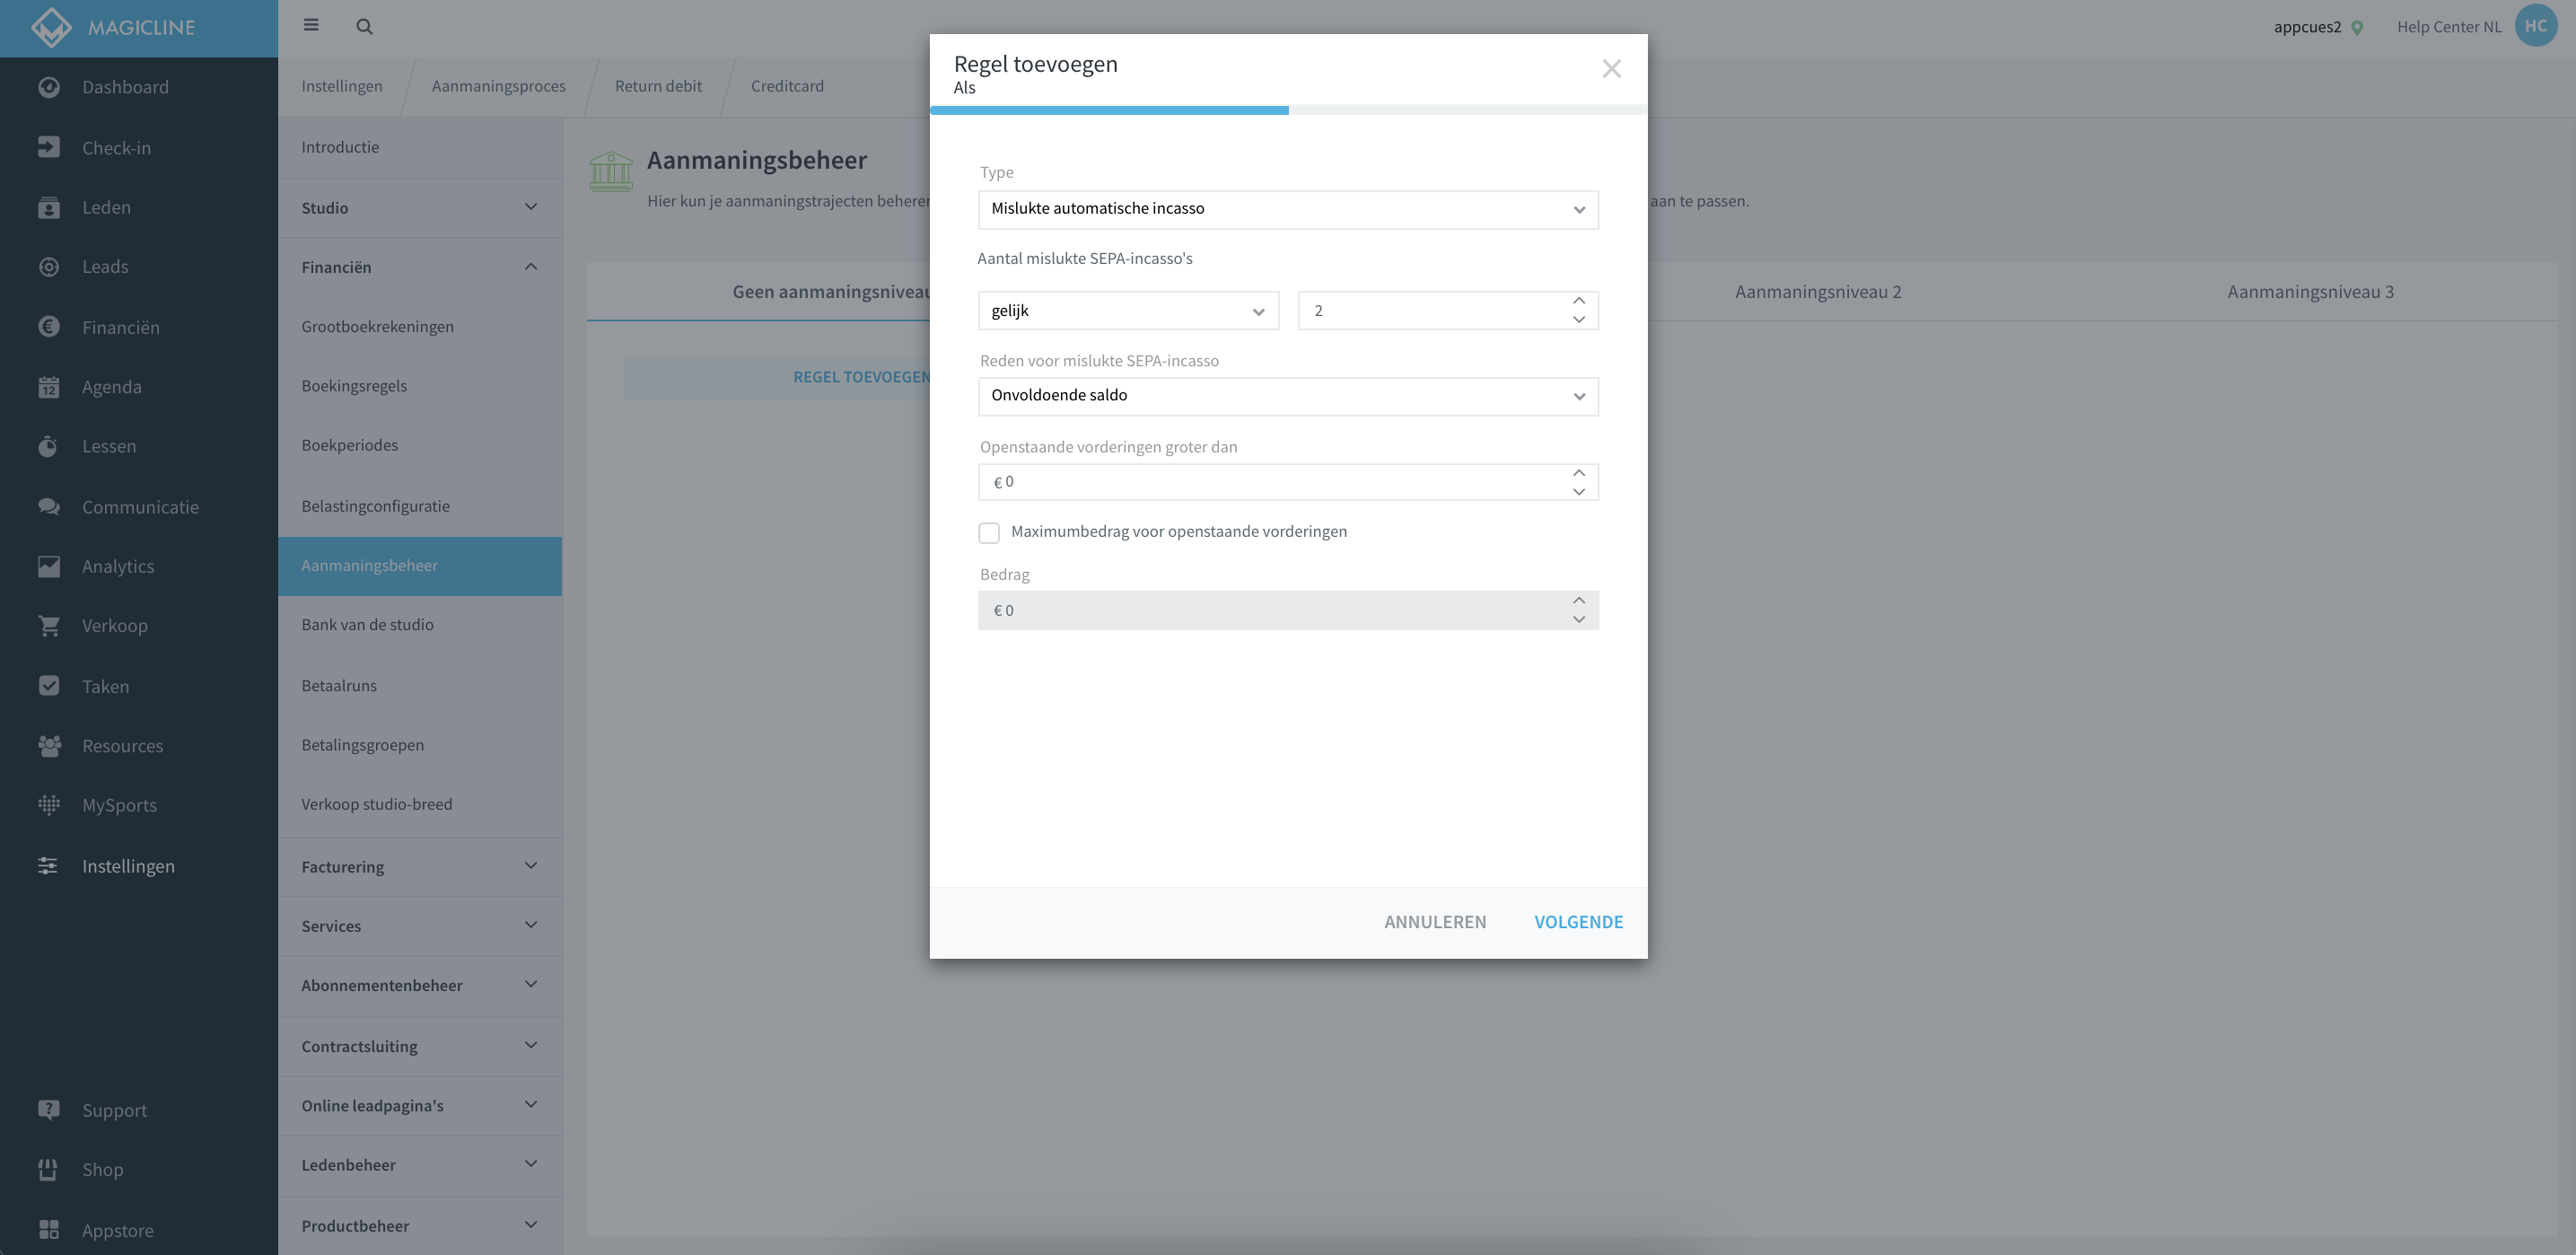Increase the mislukte SEPA-incasso's count
The height and width of the screenshot is (1255, 2576).
click(1579, 301)
